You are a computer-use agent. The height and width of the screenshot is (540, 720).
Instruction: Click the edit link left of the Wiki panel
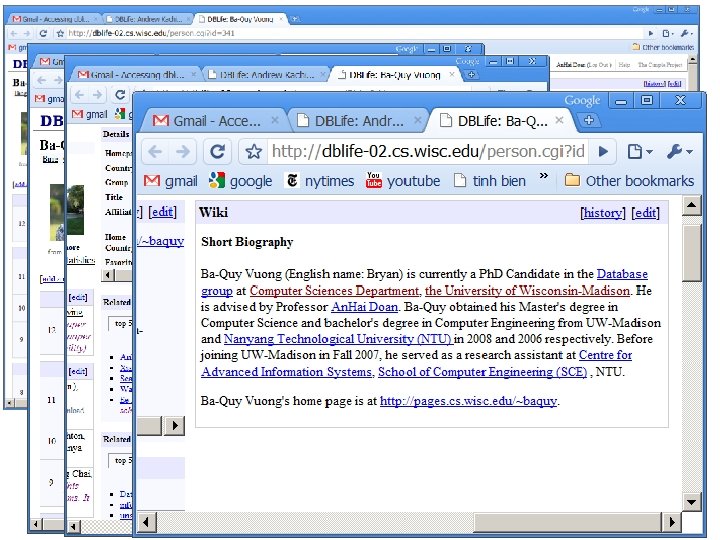pos(163,212)
